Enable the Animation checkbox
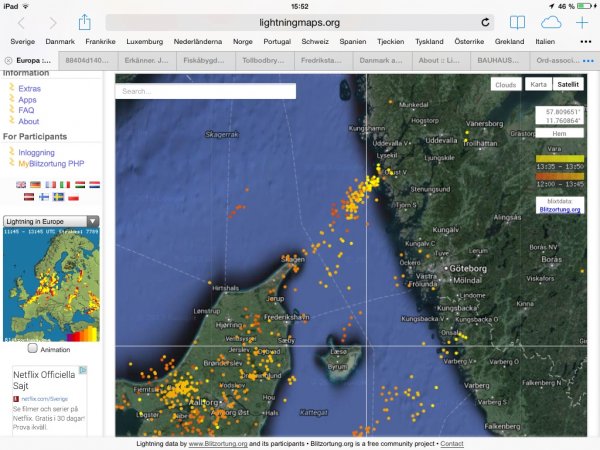The height and width of the screenshot is (450, 600). point(33,349)
